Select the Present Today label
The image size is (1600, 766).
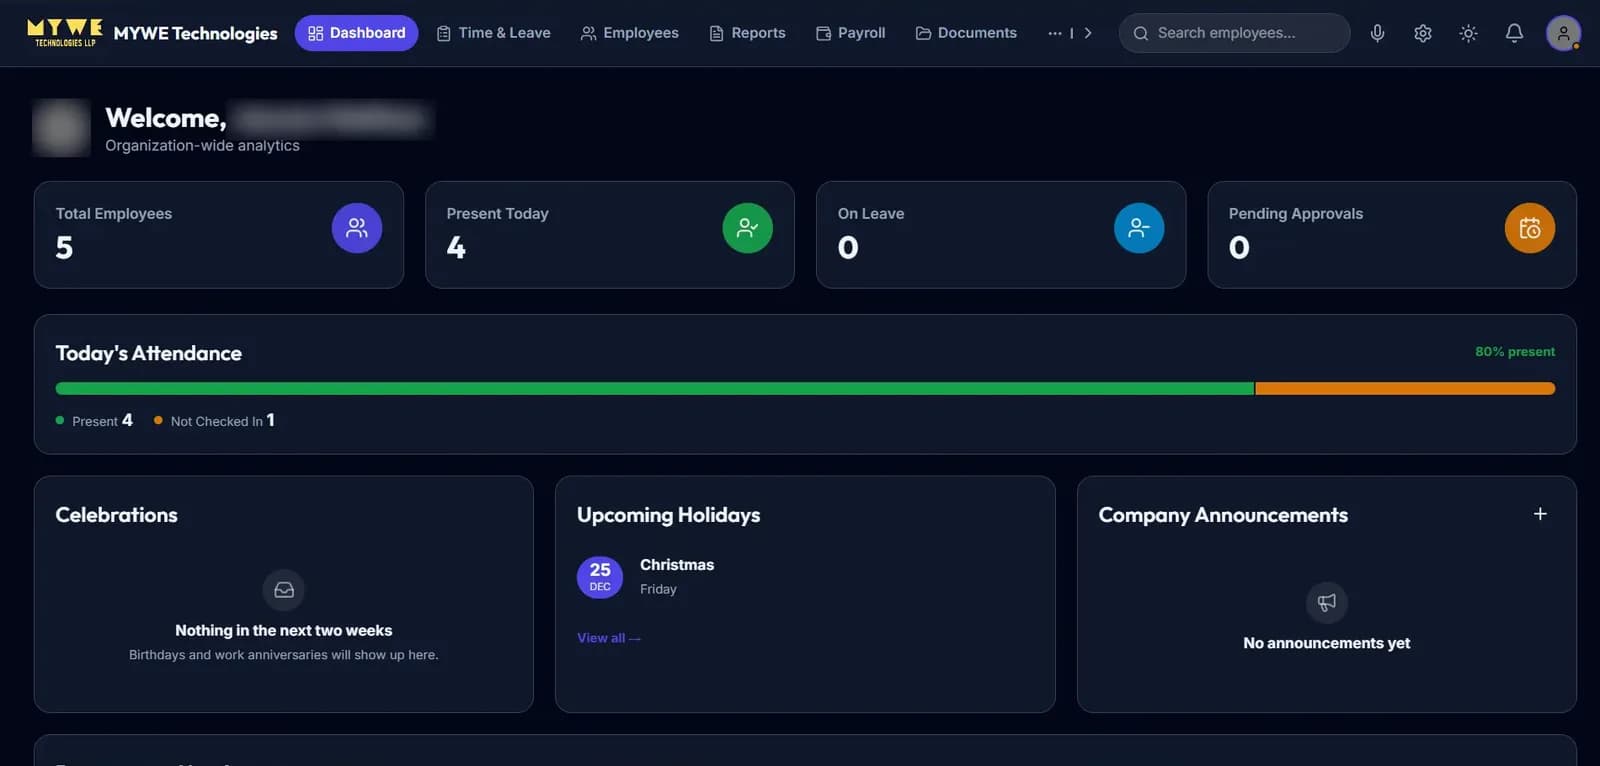click(497, 214)
